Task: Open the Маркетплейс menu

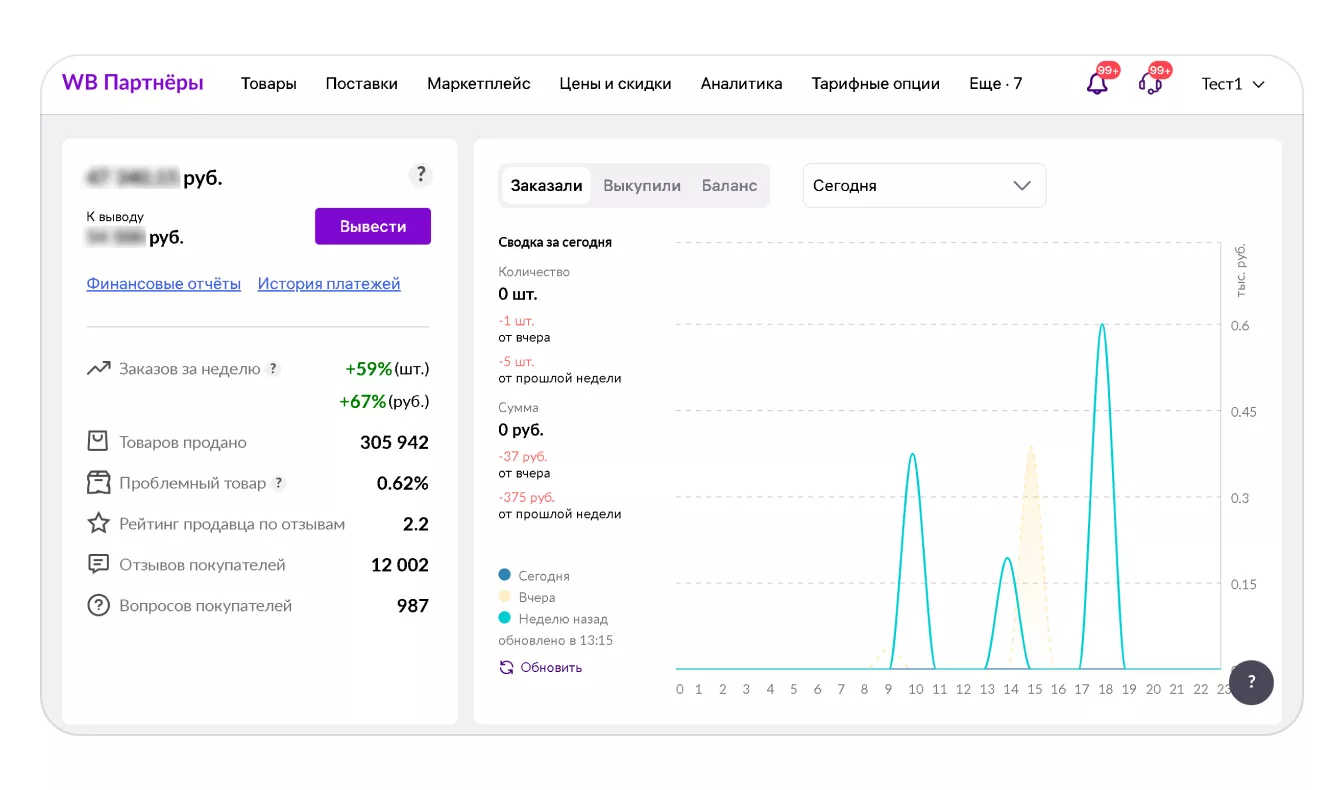Action: [479, 84]
